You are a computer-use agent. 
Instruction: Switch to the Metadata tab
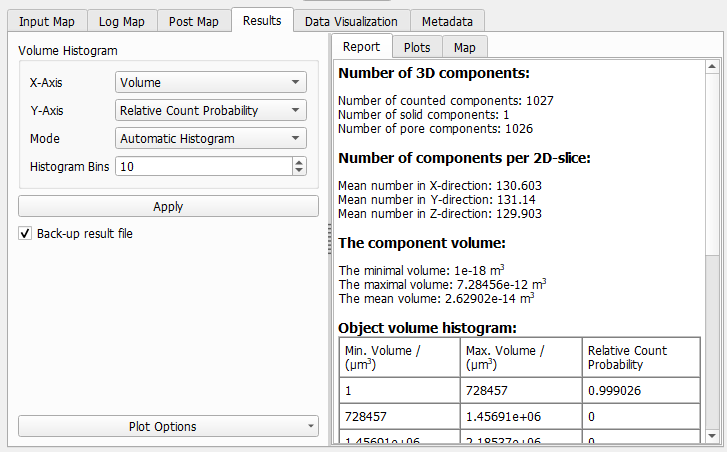(447, 21)
